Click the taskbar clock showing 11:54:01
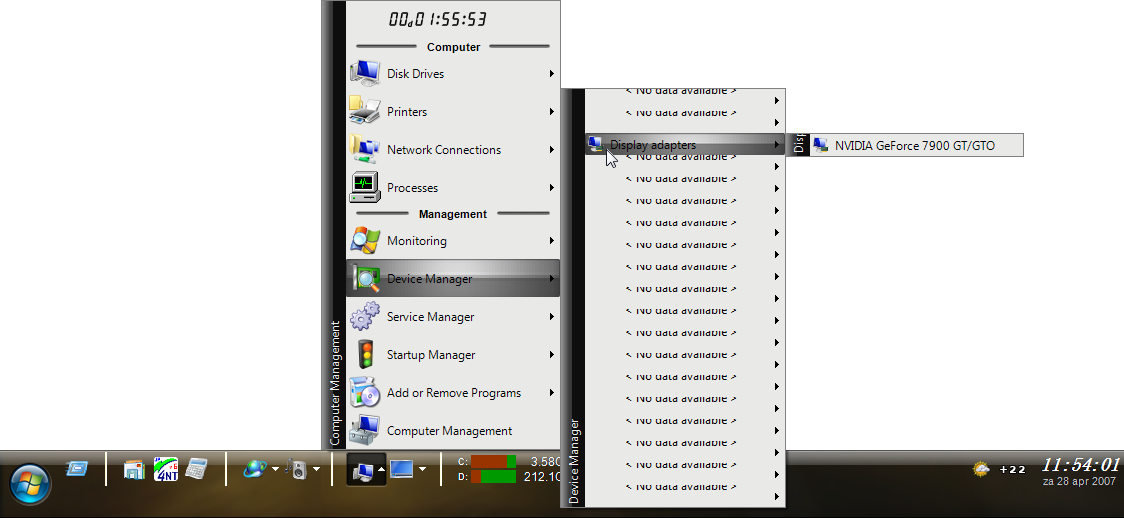Screen dimensions: 1124x518 click(1079, 465)
